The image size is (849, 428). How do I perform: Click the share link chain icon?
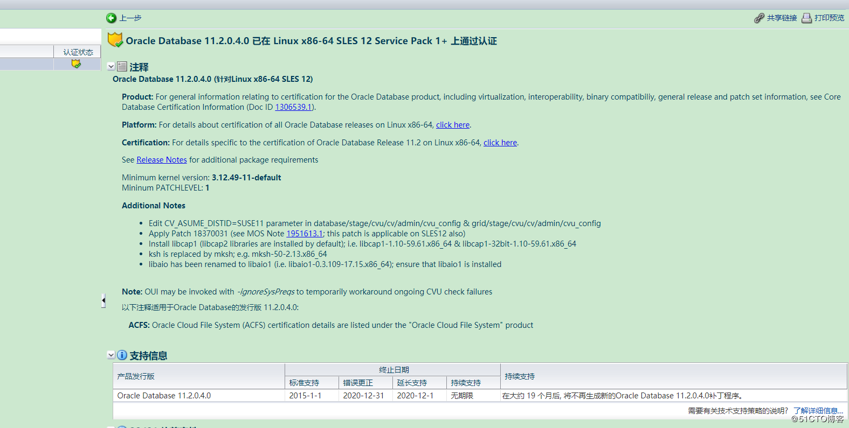point(759,18)
